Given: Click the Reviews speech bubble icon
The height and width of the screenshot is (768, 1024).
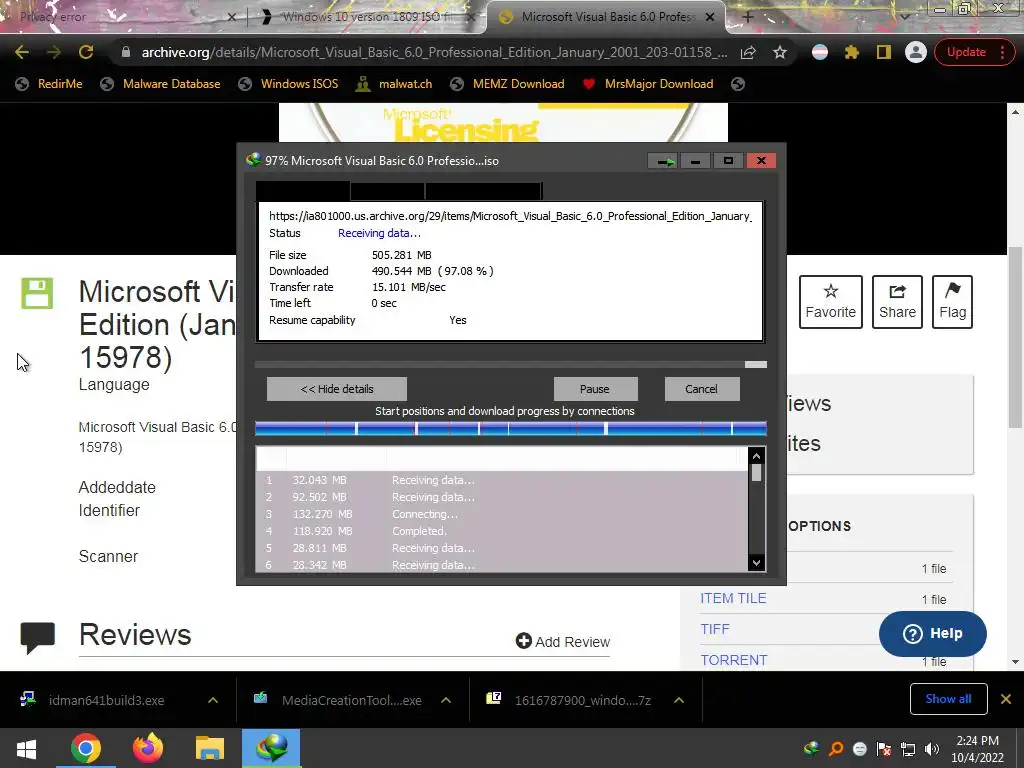Looking at the screenshot, I should [x=37, y=638].
